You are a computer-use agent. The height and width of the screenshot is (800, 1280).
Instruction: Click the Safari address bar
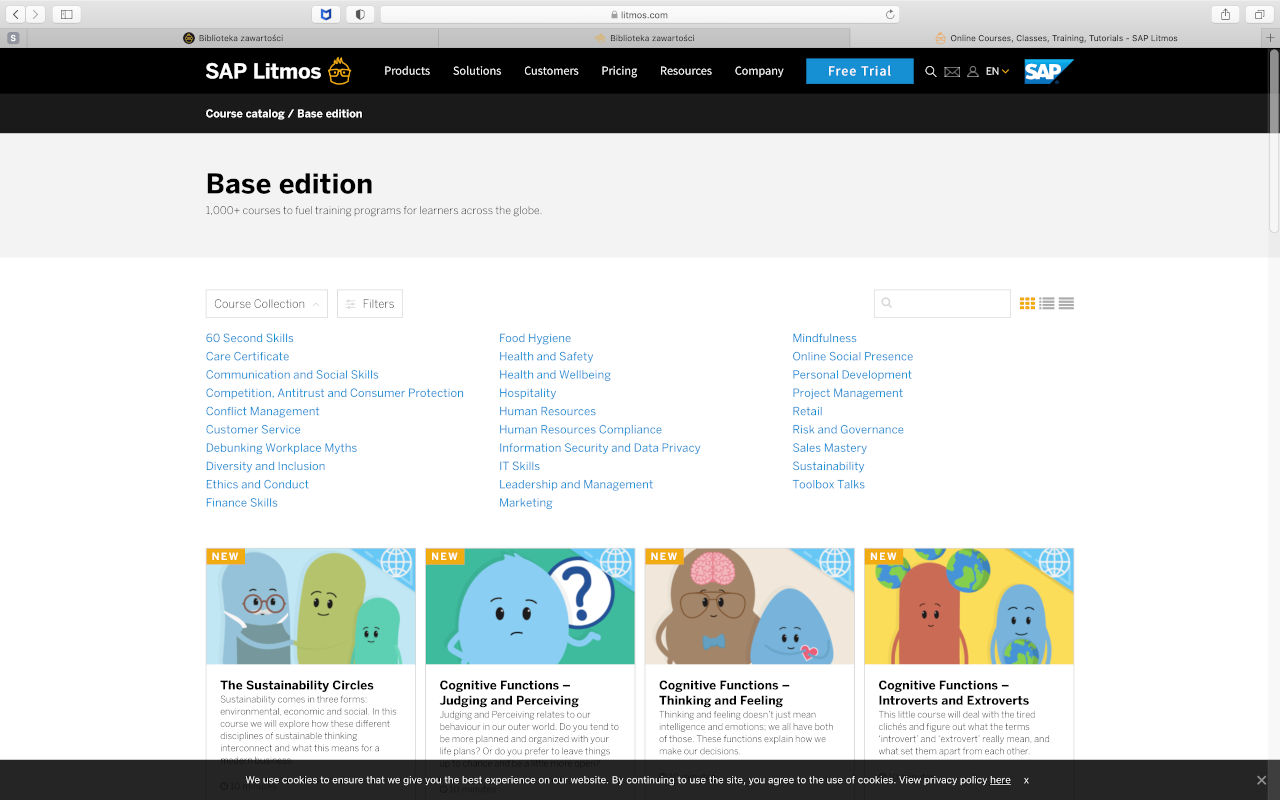coord(640,14)
